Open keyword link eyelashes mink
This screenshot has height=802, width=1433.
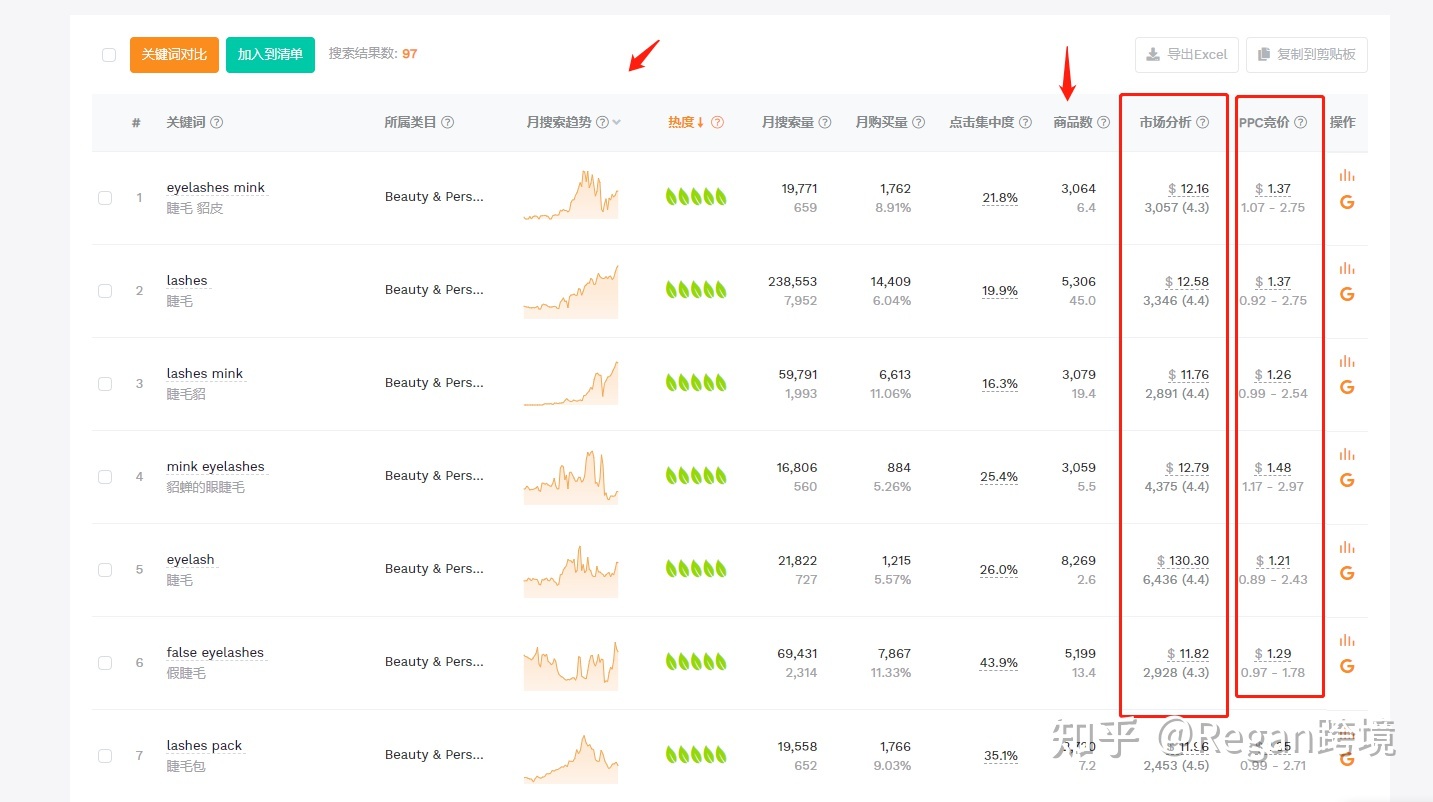[x=216, y=187]
